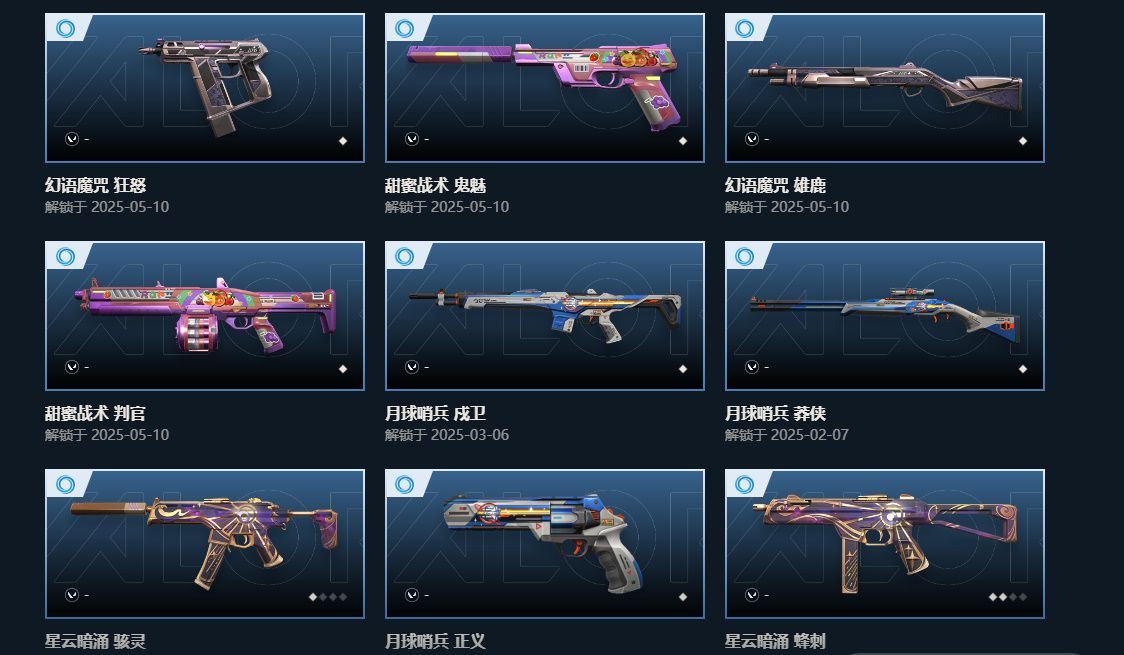Viewport: 1124px width, 655px height.
Task: Select the 月球哨兵 莽侠 sniper image
Action: tap(885, 315)
